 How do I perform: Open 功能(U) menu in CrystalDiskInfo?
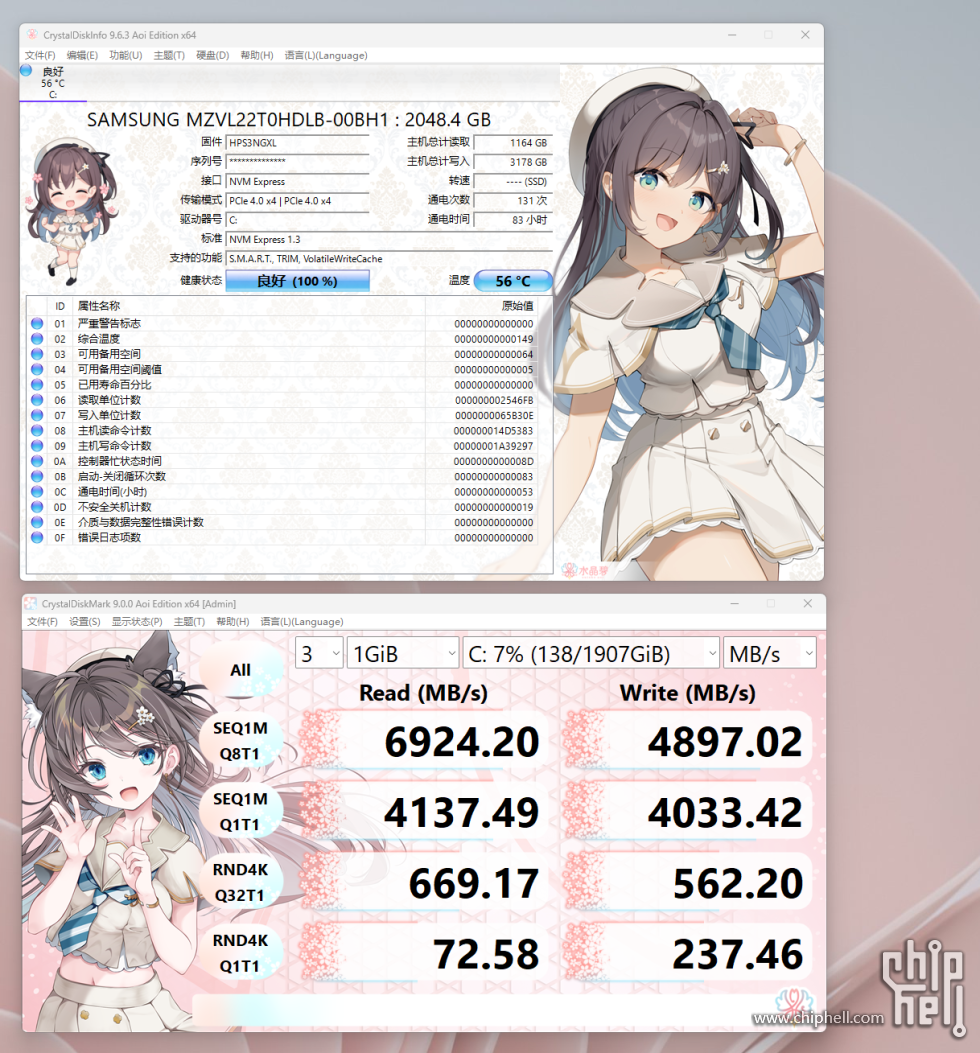point(126,55)
